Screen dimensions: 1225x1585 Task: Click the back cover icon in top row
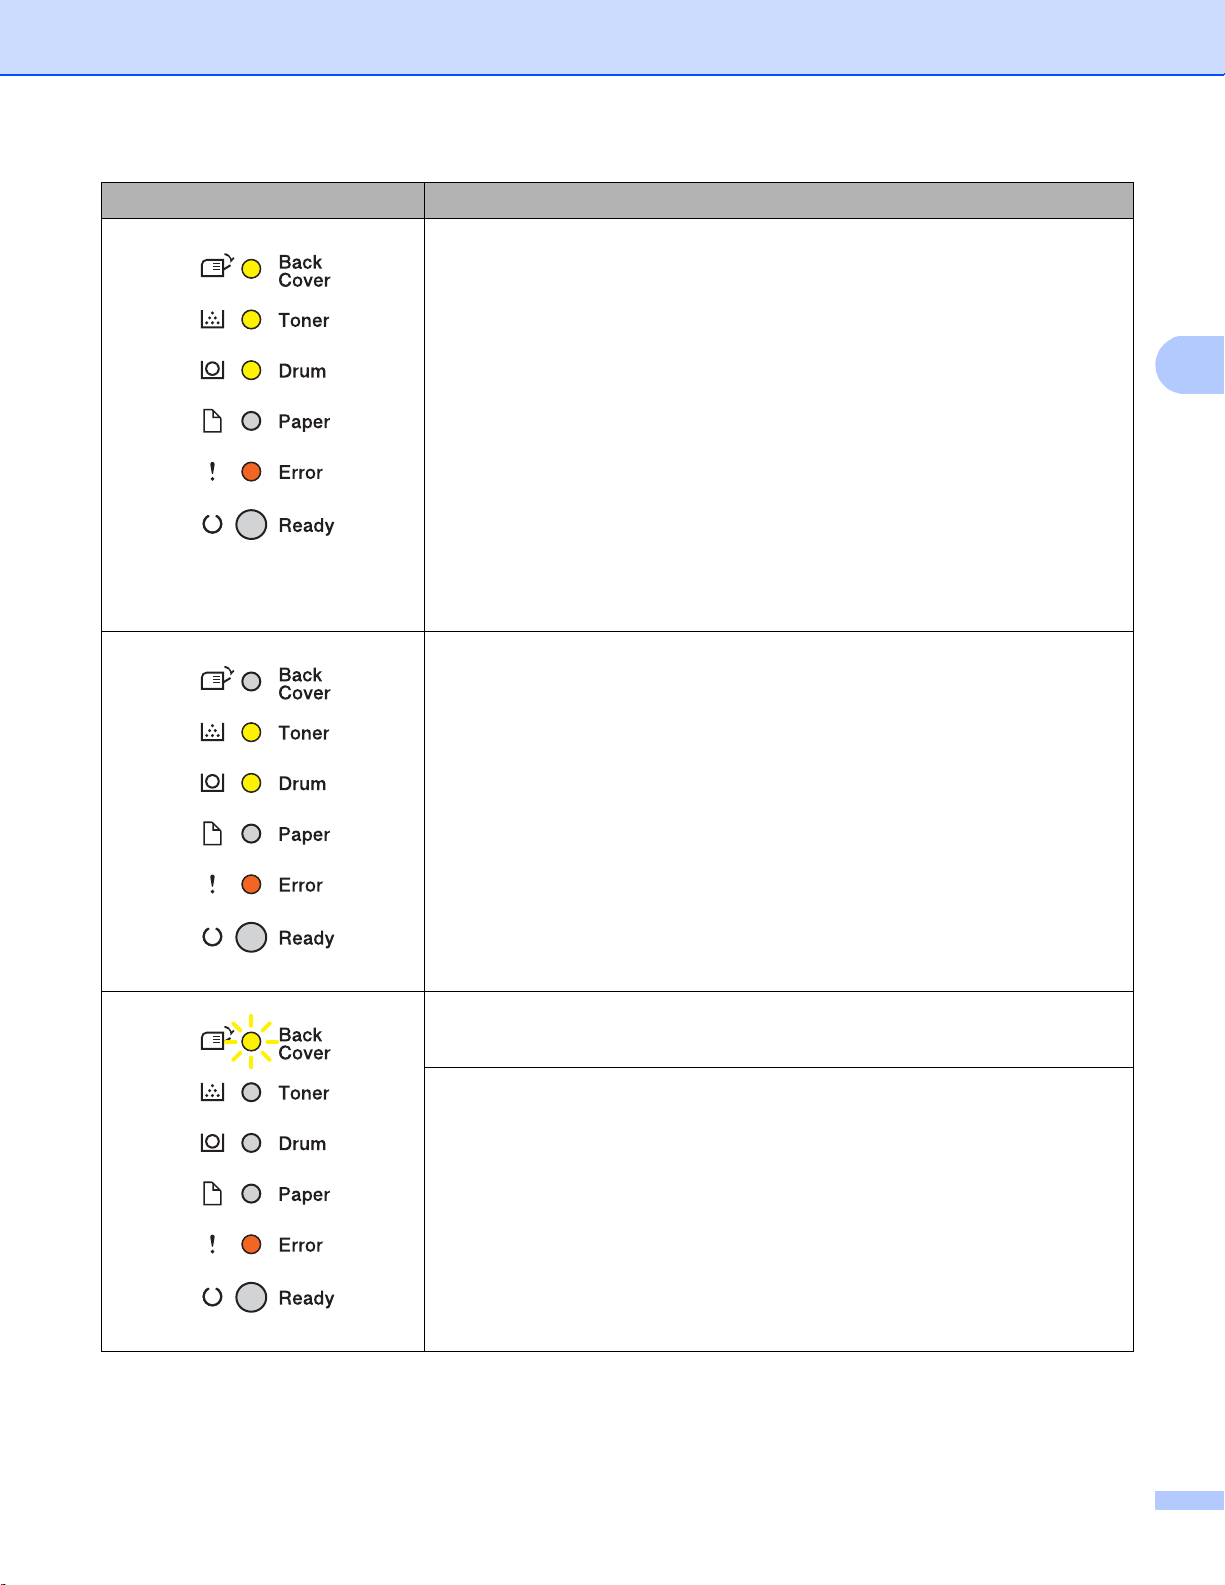click(x=216, y=267)
